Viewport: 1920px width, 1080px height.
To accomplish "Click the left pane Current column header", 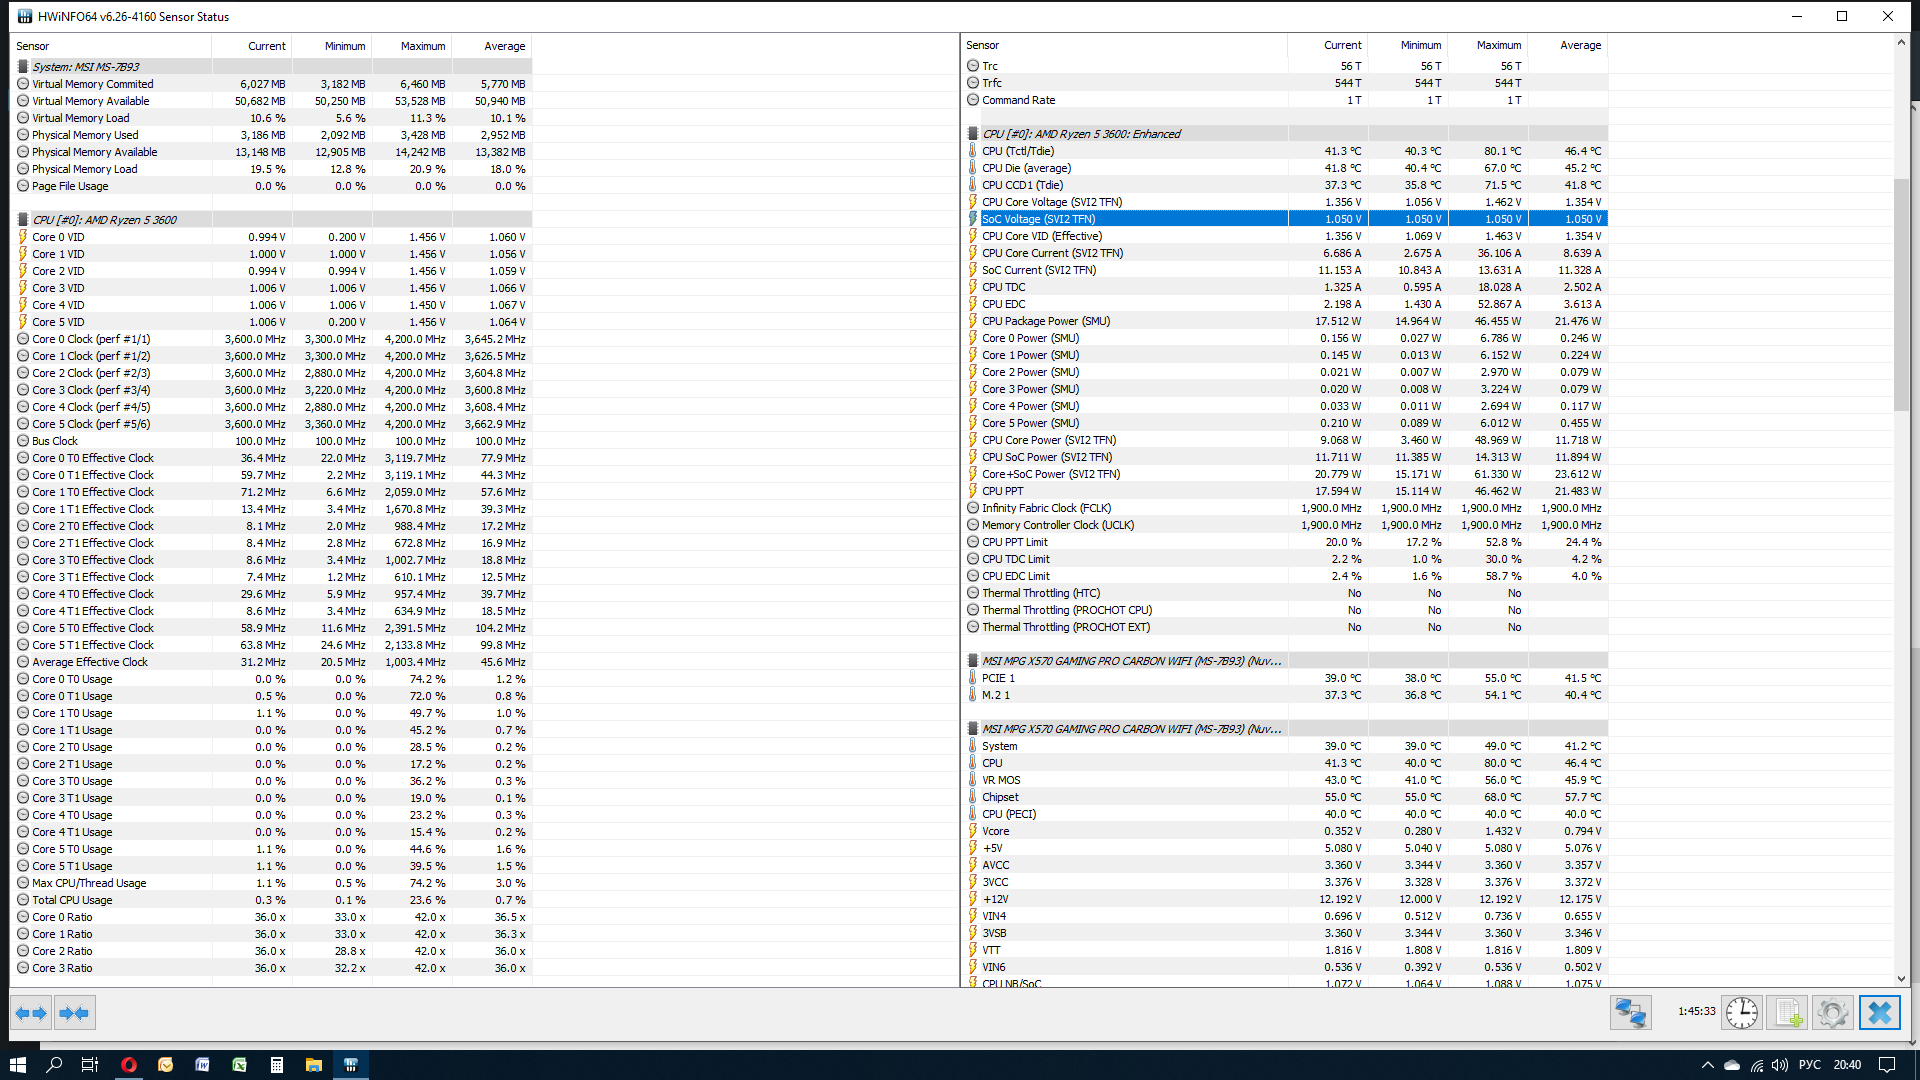I will pyautogui.click(x=266, y=46).
